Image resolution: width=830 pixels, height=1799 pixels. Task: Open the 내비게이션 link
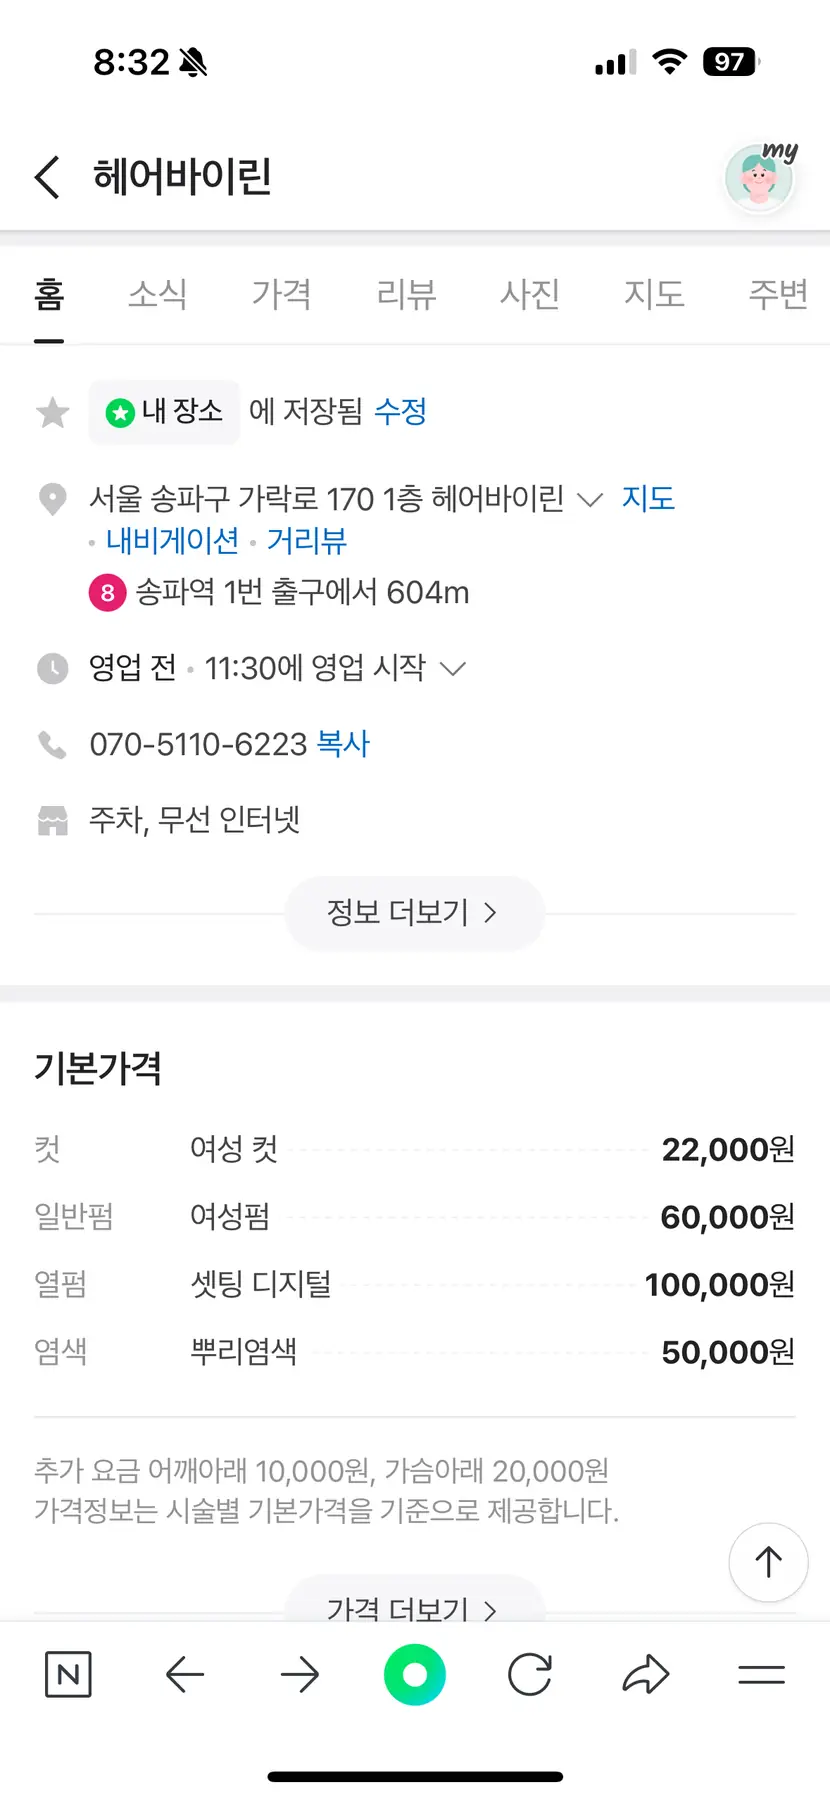click(x=172, y=541)
